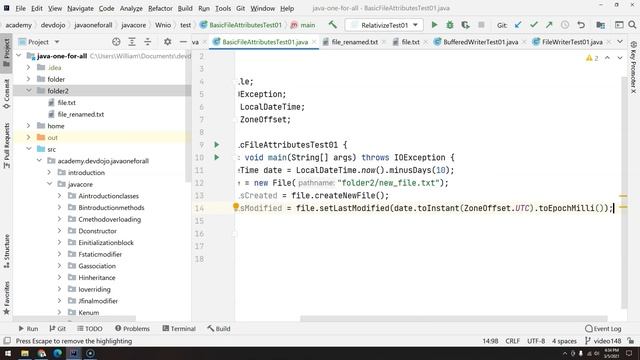Click run gutter icon on line 10
The height and width of the screenshot is (360, 640).
(217, 157)
